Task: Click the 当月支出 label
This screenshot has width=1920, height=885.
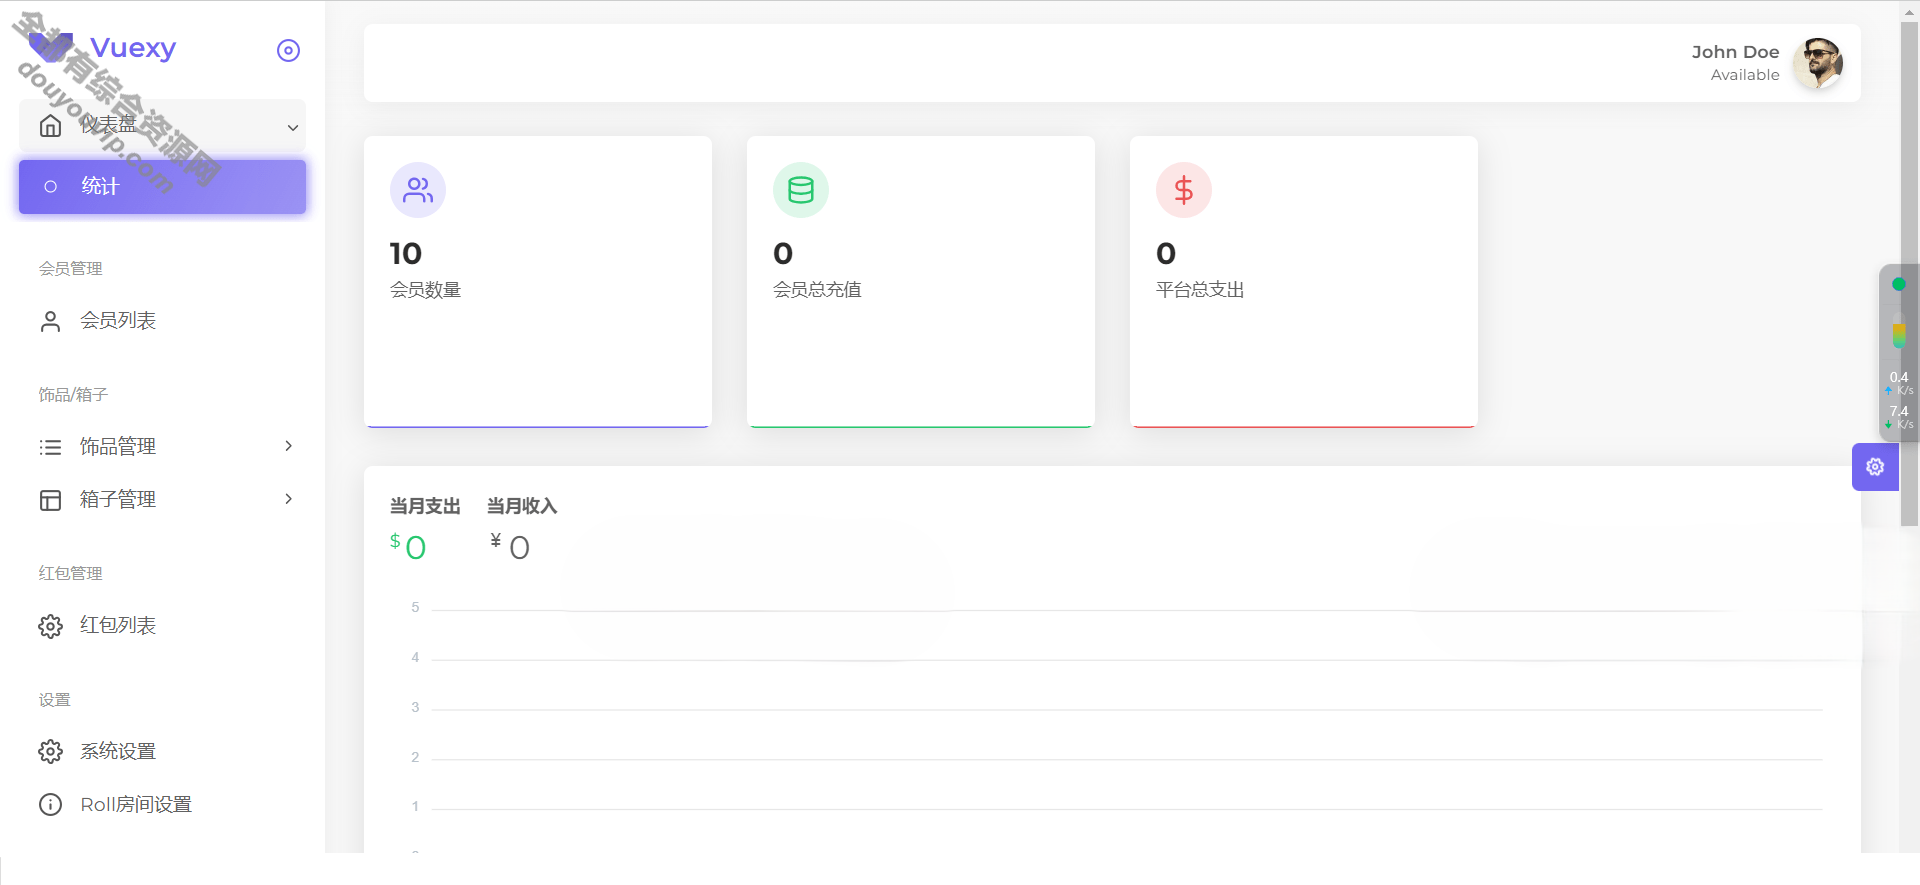Action: [x=425, y=506]
